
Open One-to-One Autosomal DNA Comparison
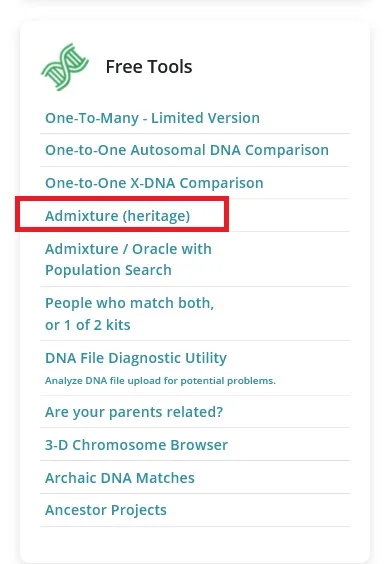click(x=187, y=150)
